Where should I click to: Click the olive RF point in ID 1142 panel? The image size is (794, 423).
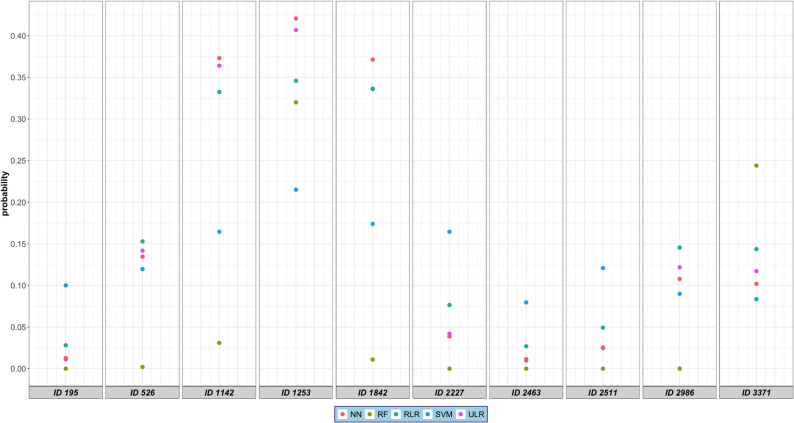coord(219,343)
